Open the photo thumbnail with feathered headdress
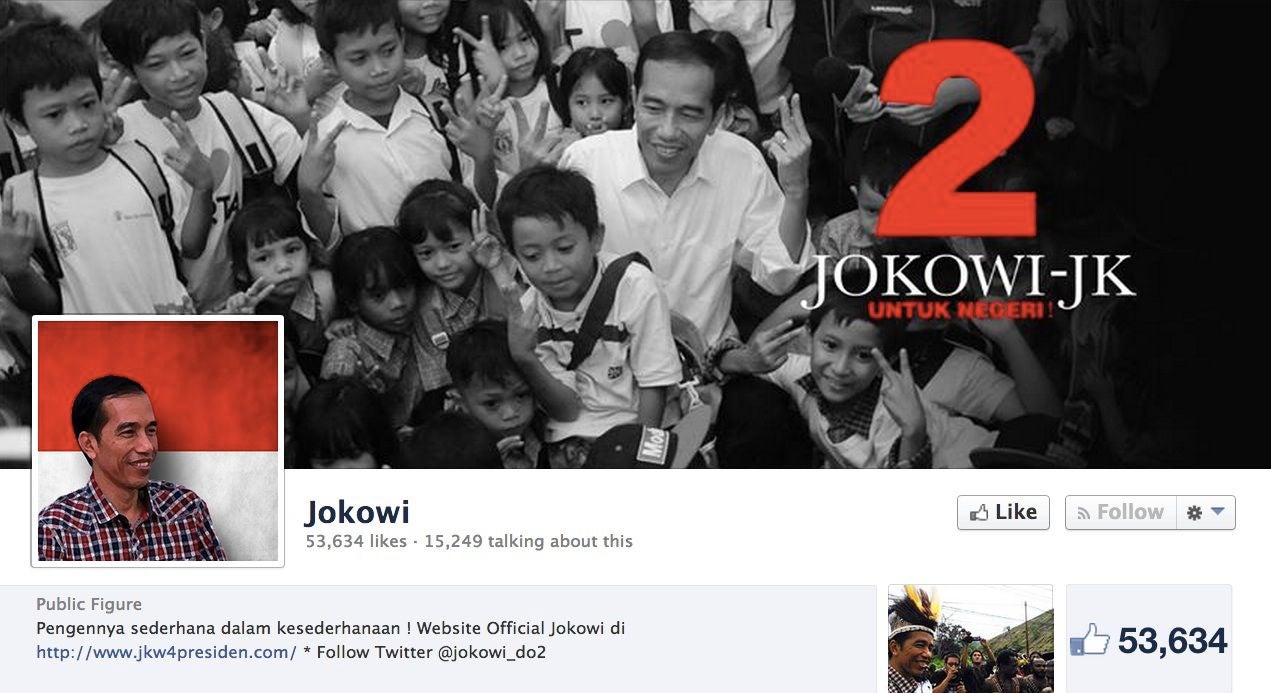The width and height of the screenshot is (1271, 693). pos(970,639)
